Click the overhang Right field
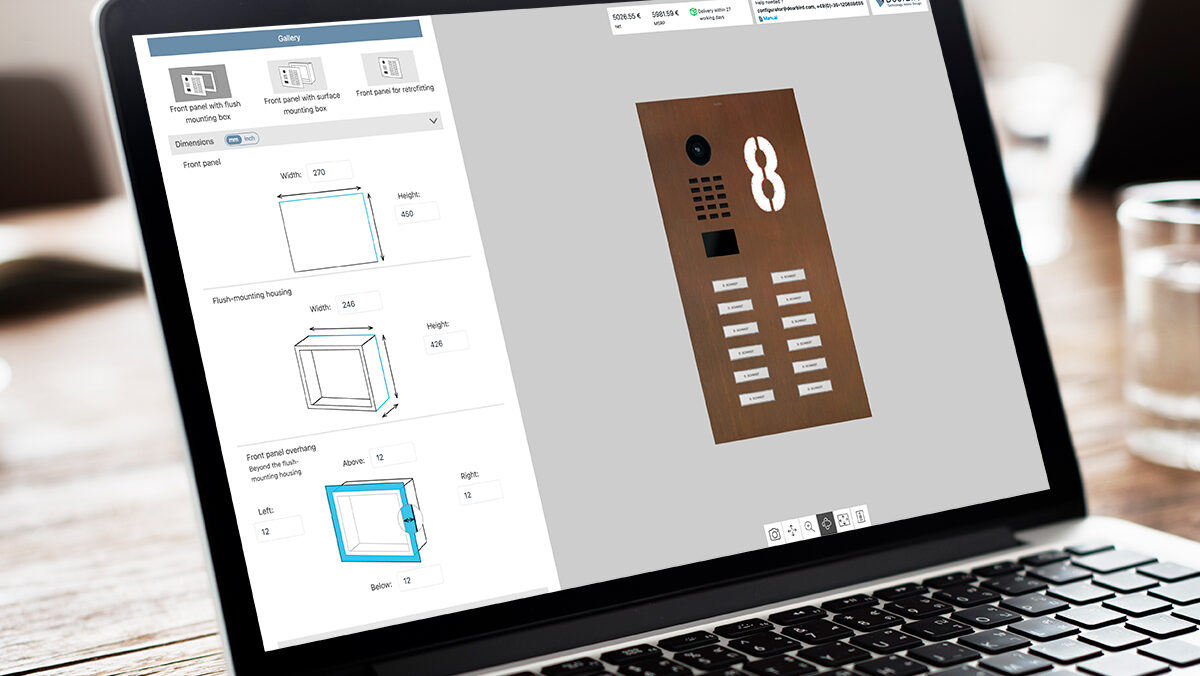The height and width of the screenshot is (676, 1200). pyautogui.click(x=480, y=493)
